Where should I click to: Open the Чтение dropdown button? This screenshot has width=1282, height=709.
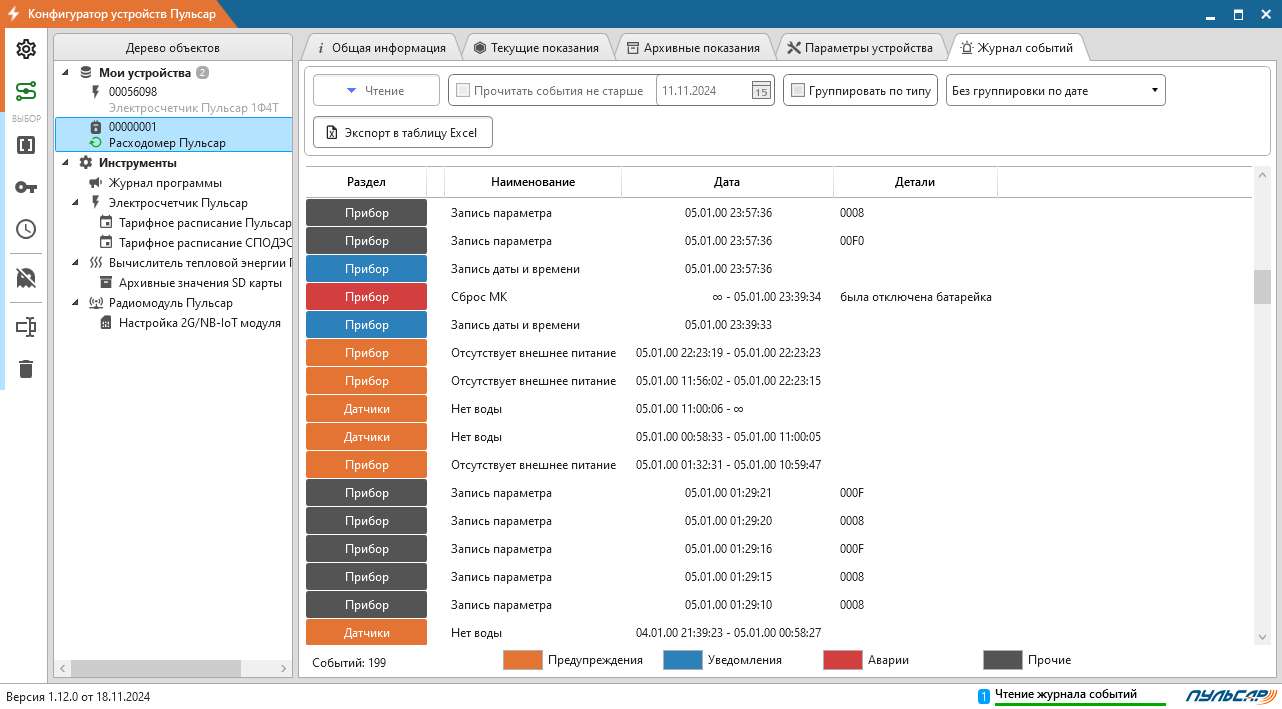(x=376, y=90)
